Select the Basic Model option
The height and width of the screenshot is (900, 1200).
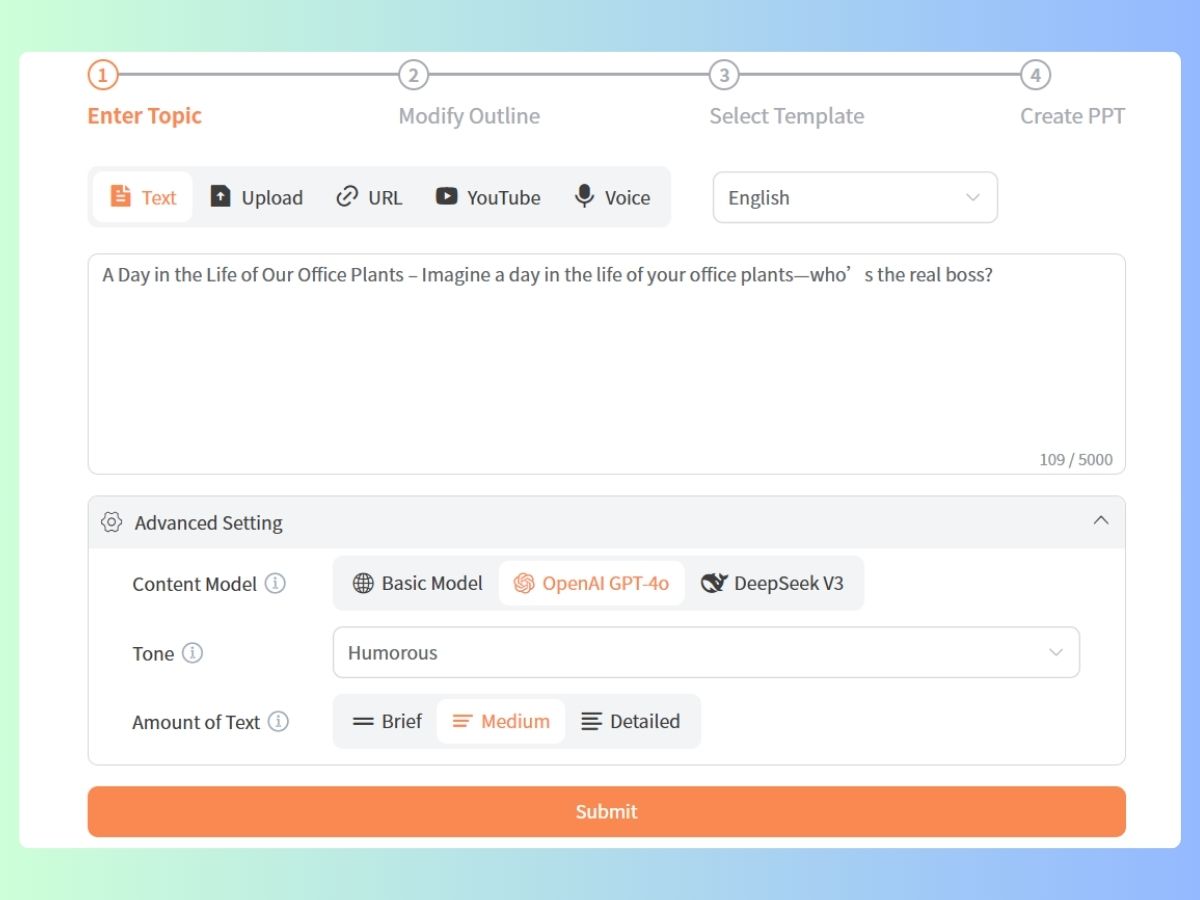coord(417,583)
